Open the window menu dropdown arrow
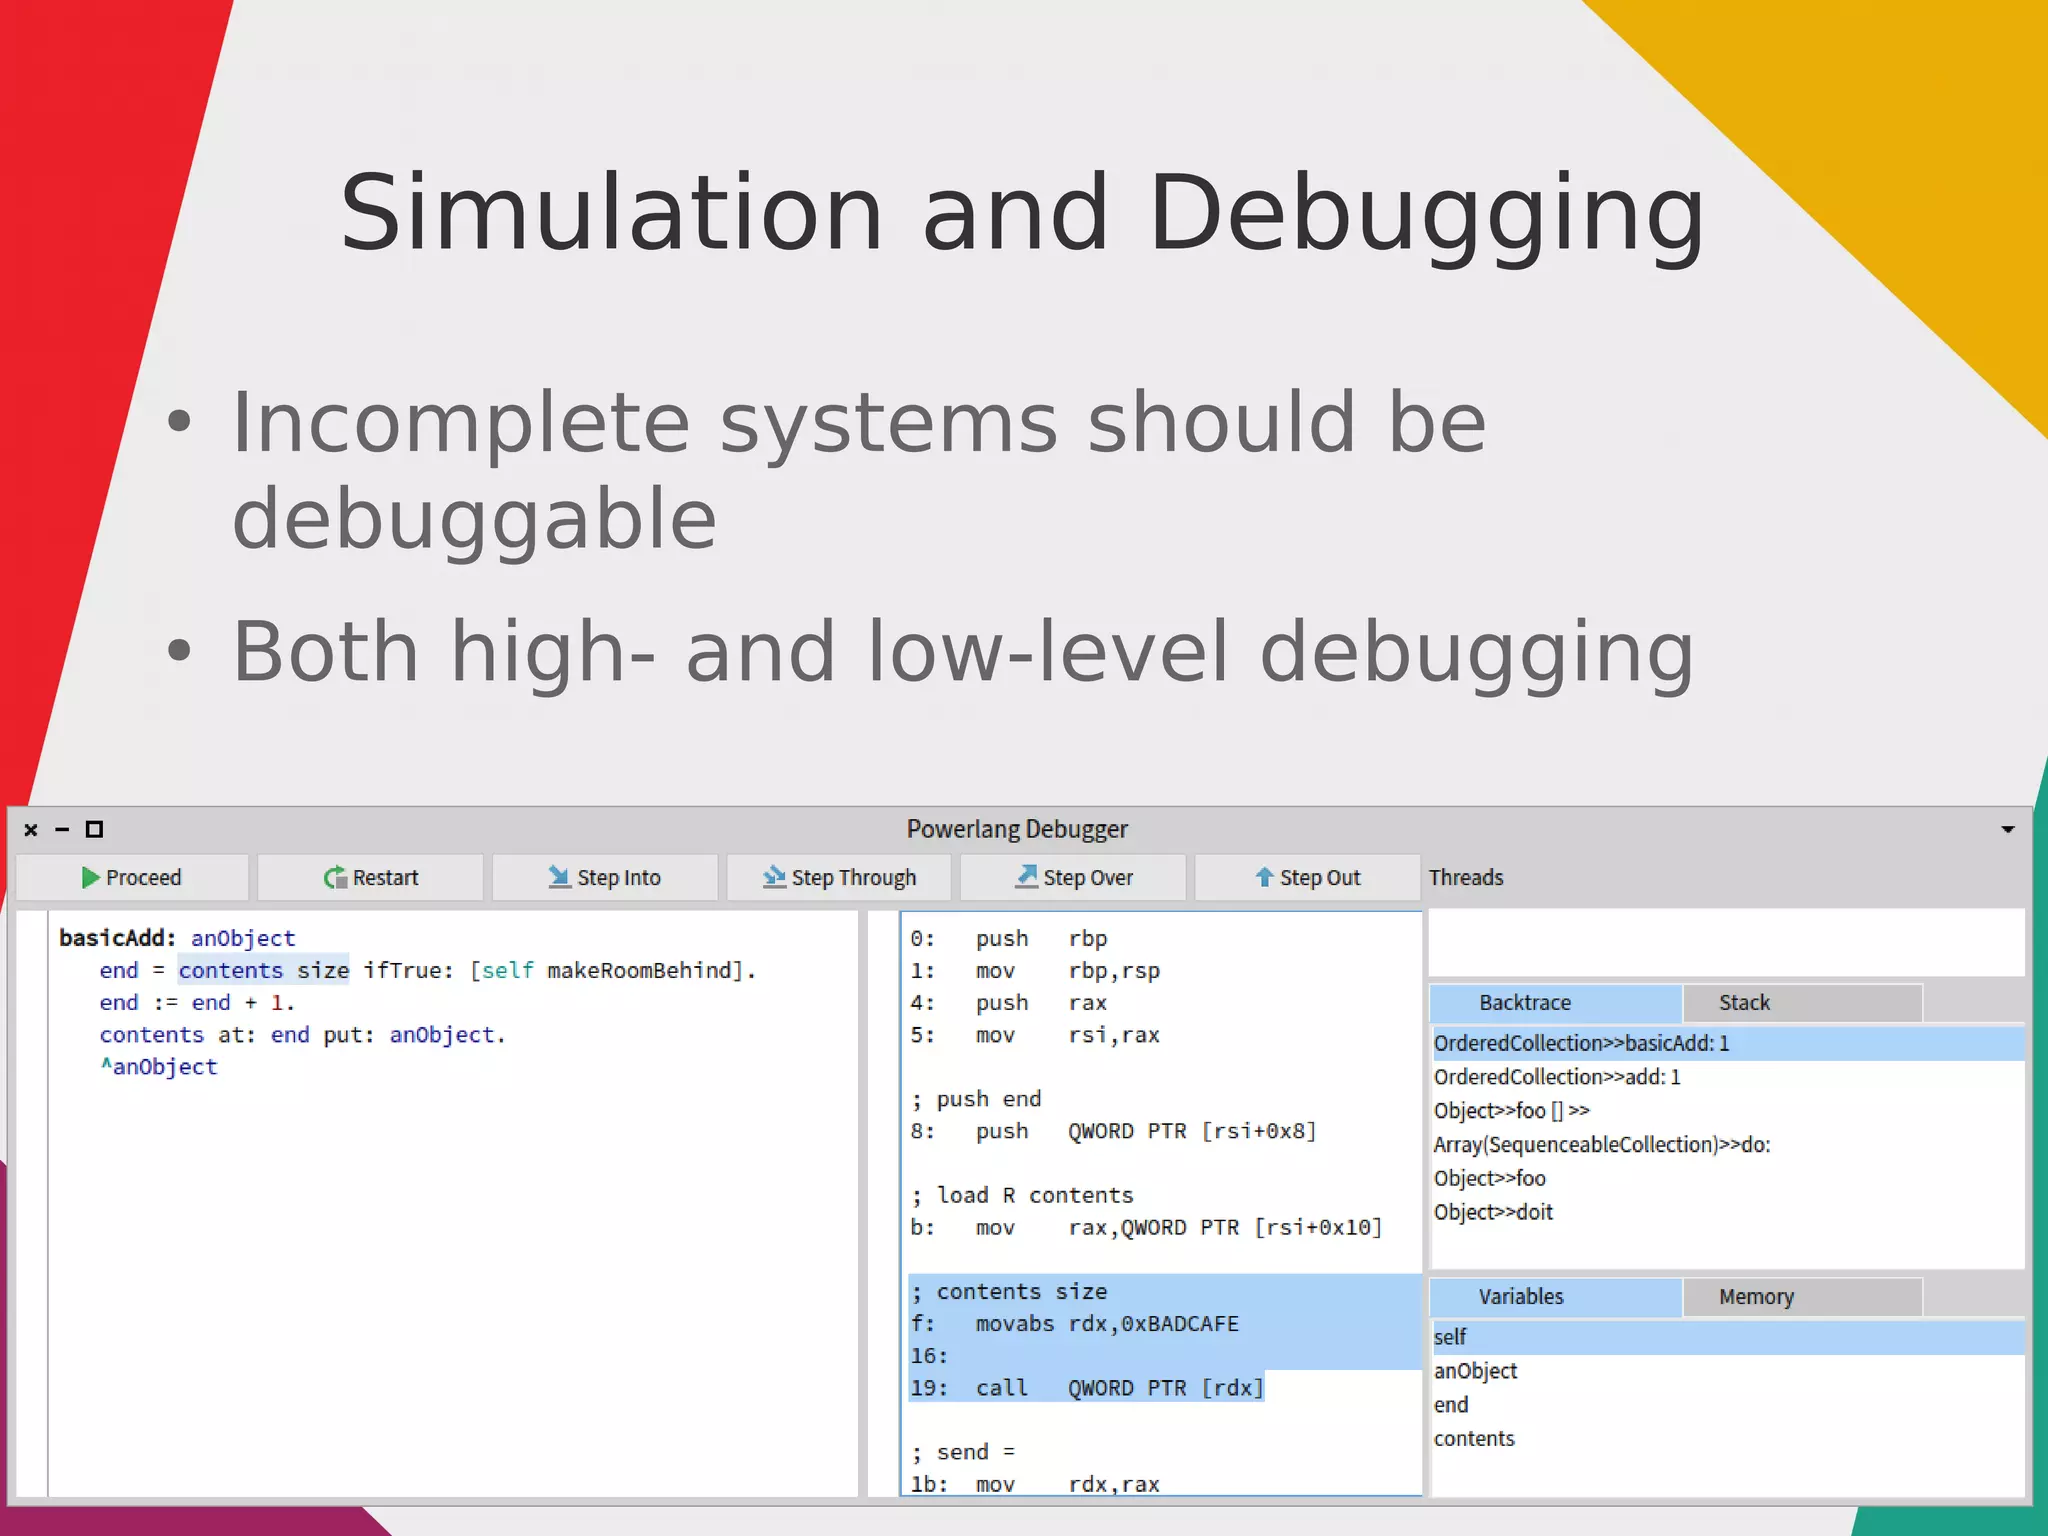The height and width of the screenshot is (1536, 2048). pos(2007,830)
